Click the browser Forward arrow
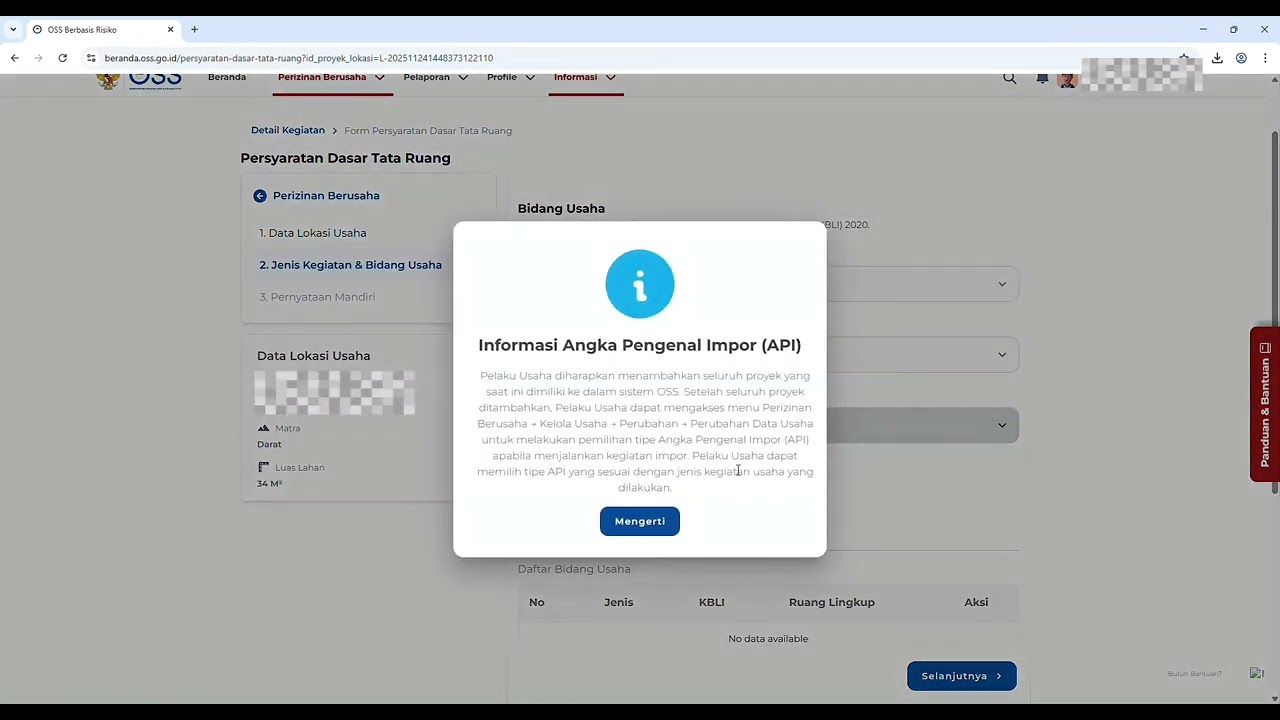The width and height of the screenshot is (1280, 720). 38,58
